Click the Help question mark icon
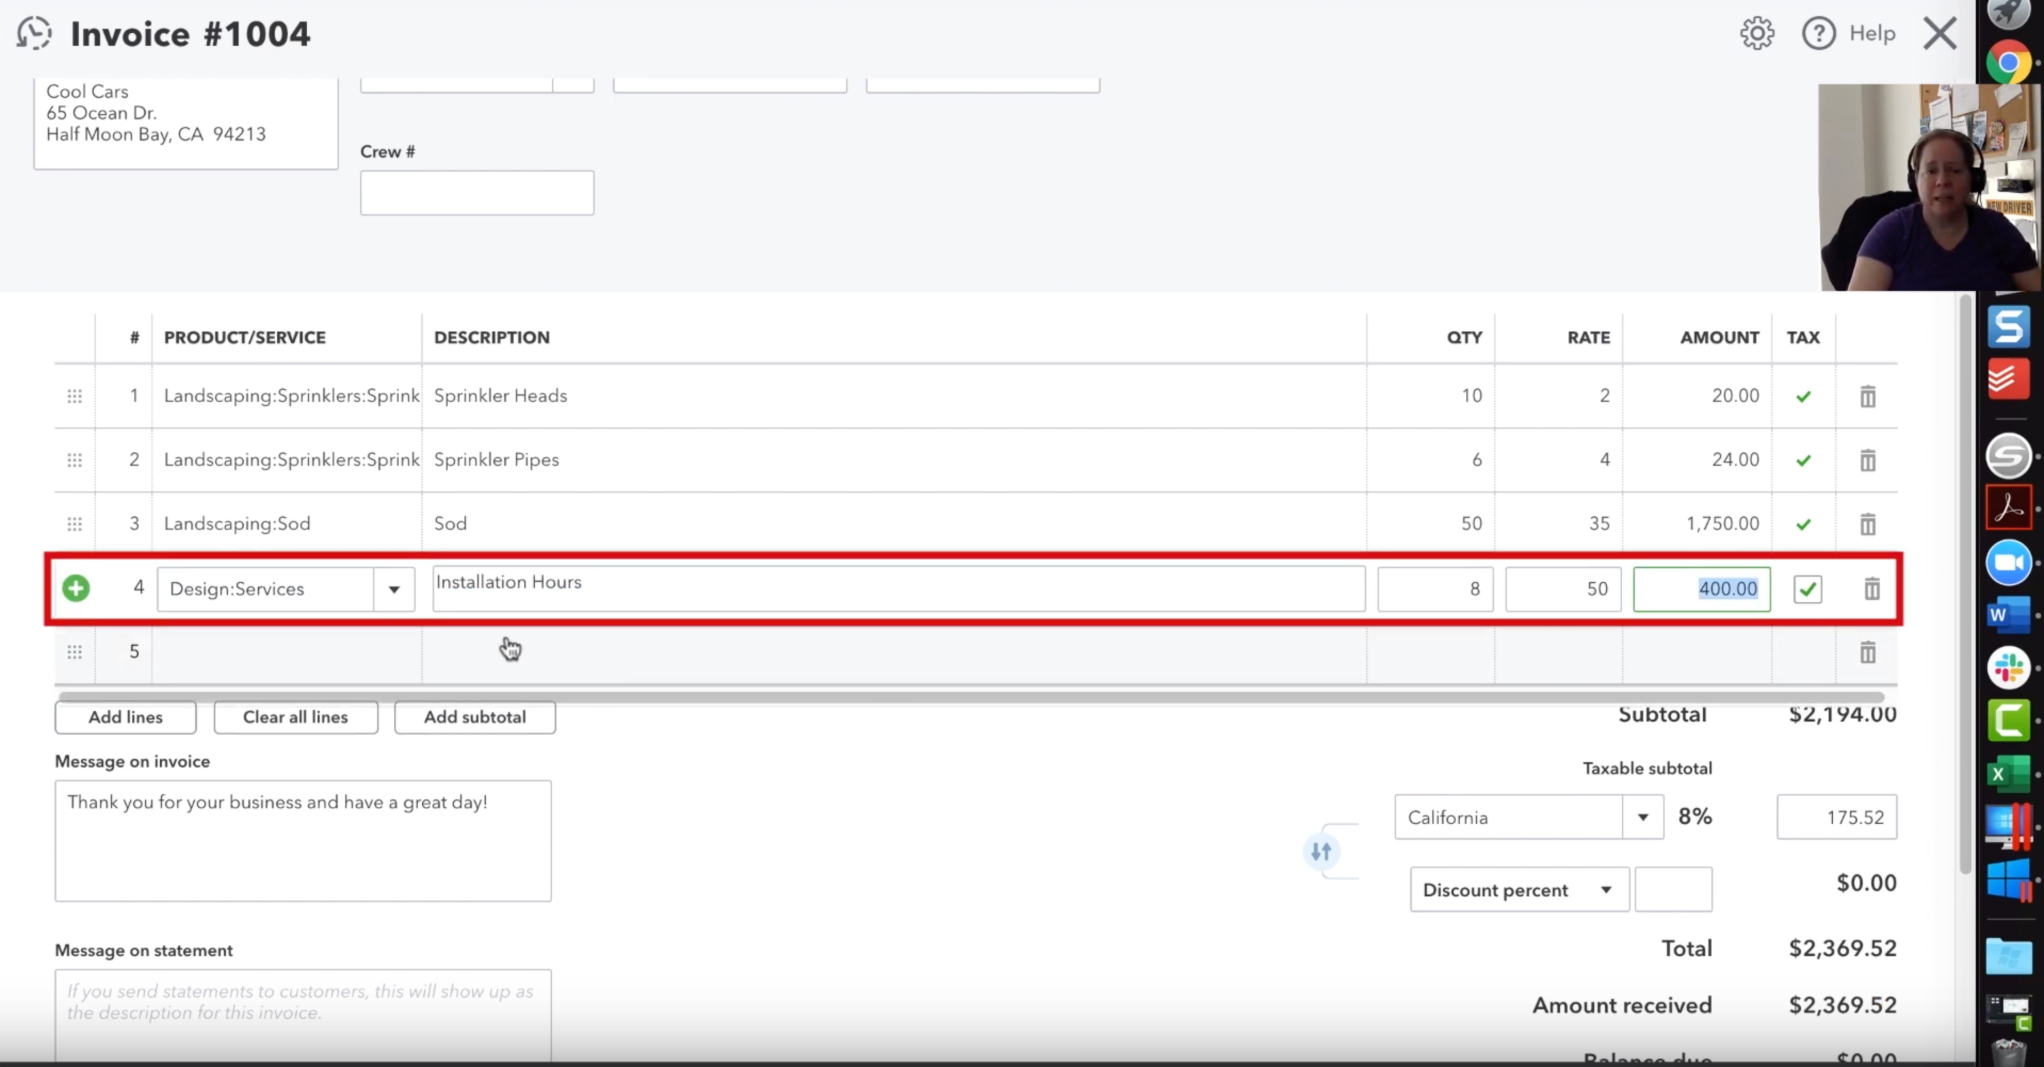The width and height of the screenshot is (2044, 1067). (1818, 33)
